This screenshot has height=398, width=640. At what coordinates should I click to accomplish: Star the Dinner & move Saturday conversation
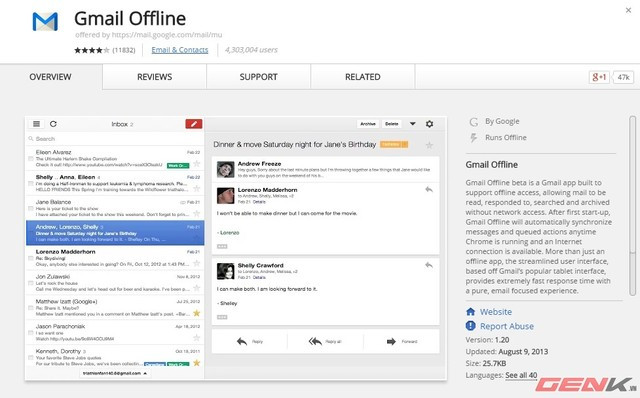click(429, 145)
